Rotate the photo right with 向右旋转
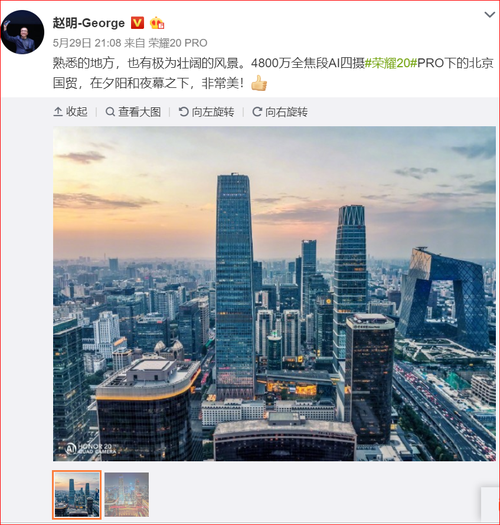Viewport: 500px width, 525px height. (x=280, y=112)
